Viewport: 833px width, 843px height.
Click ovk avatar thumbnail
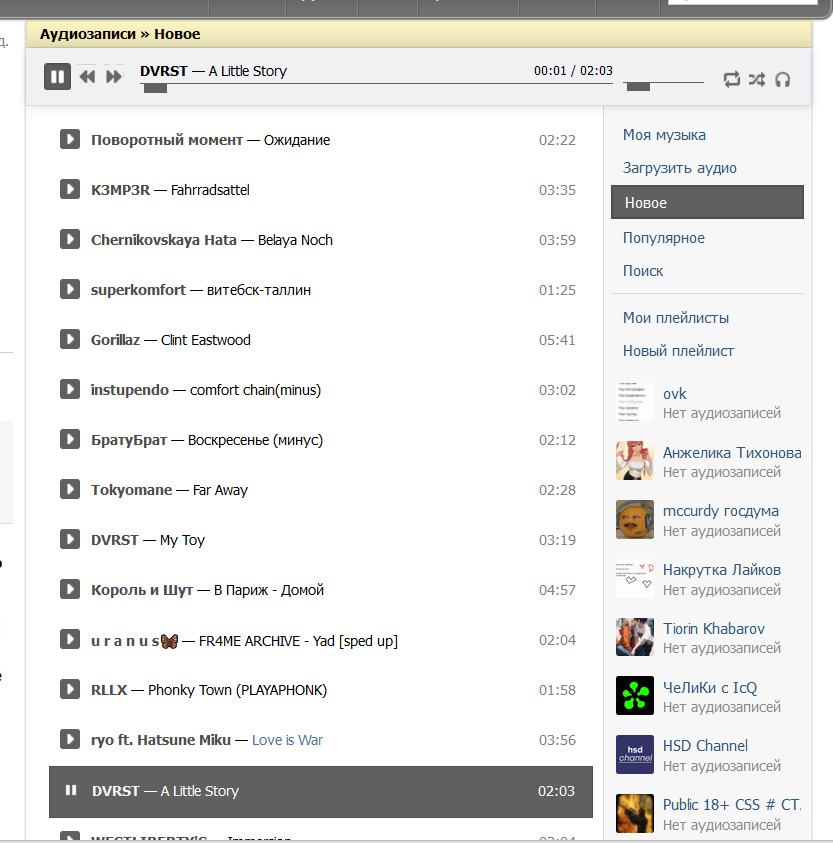tap(635, 402)
